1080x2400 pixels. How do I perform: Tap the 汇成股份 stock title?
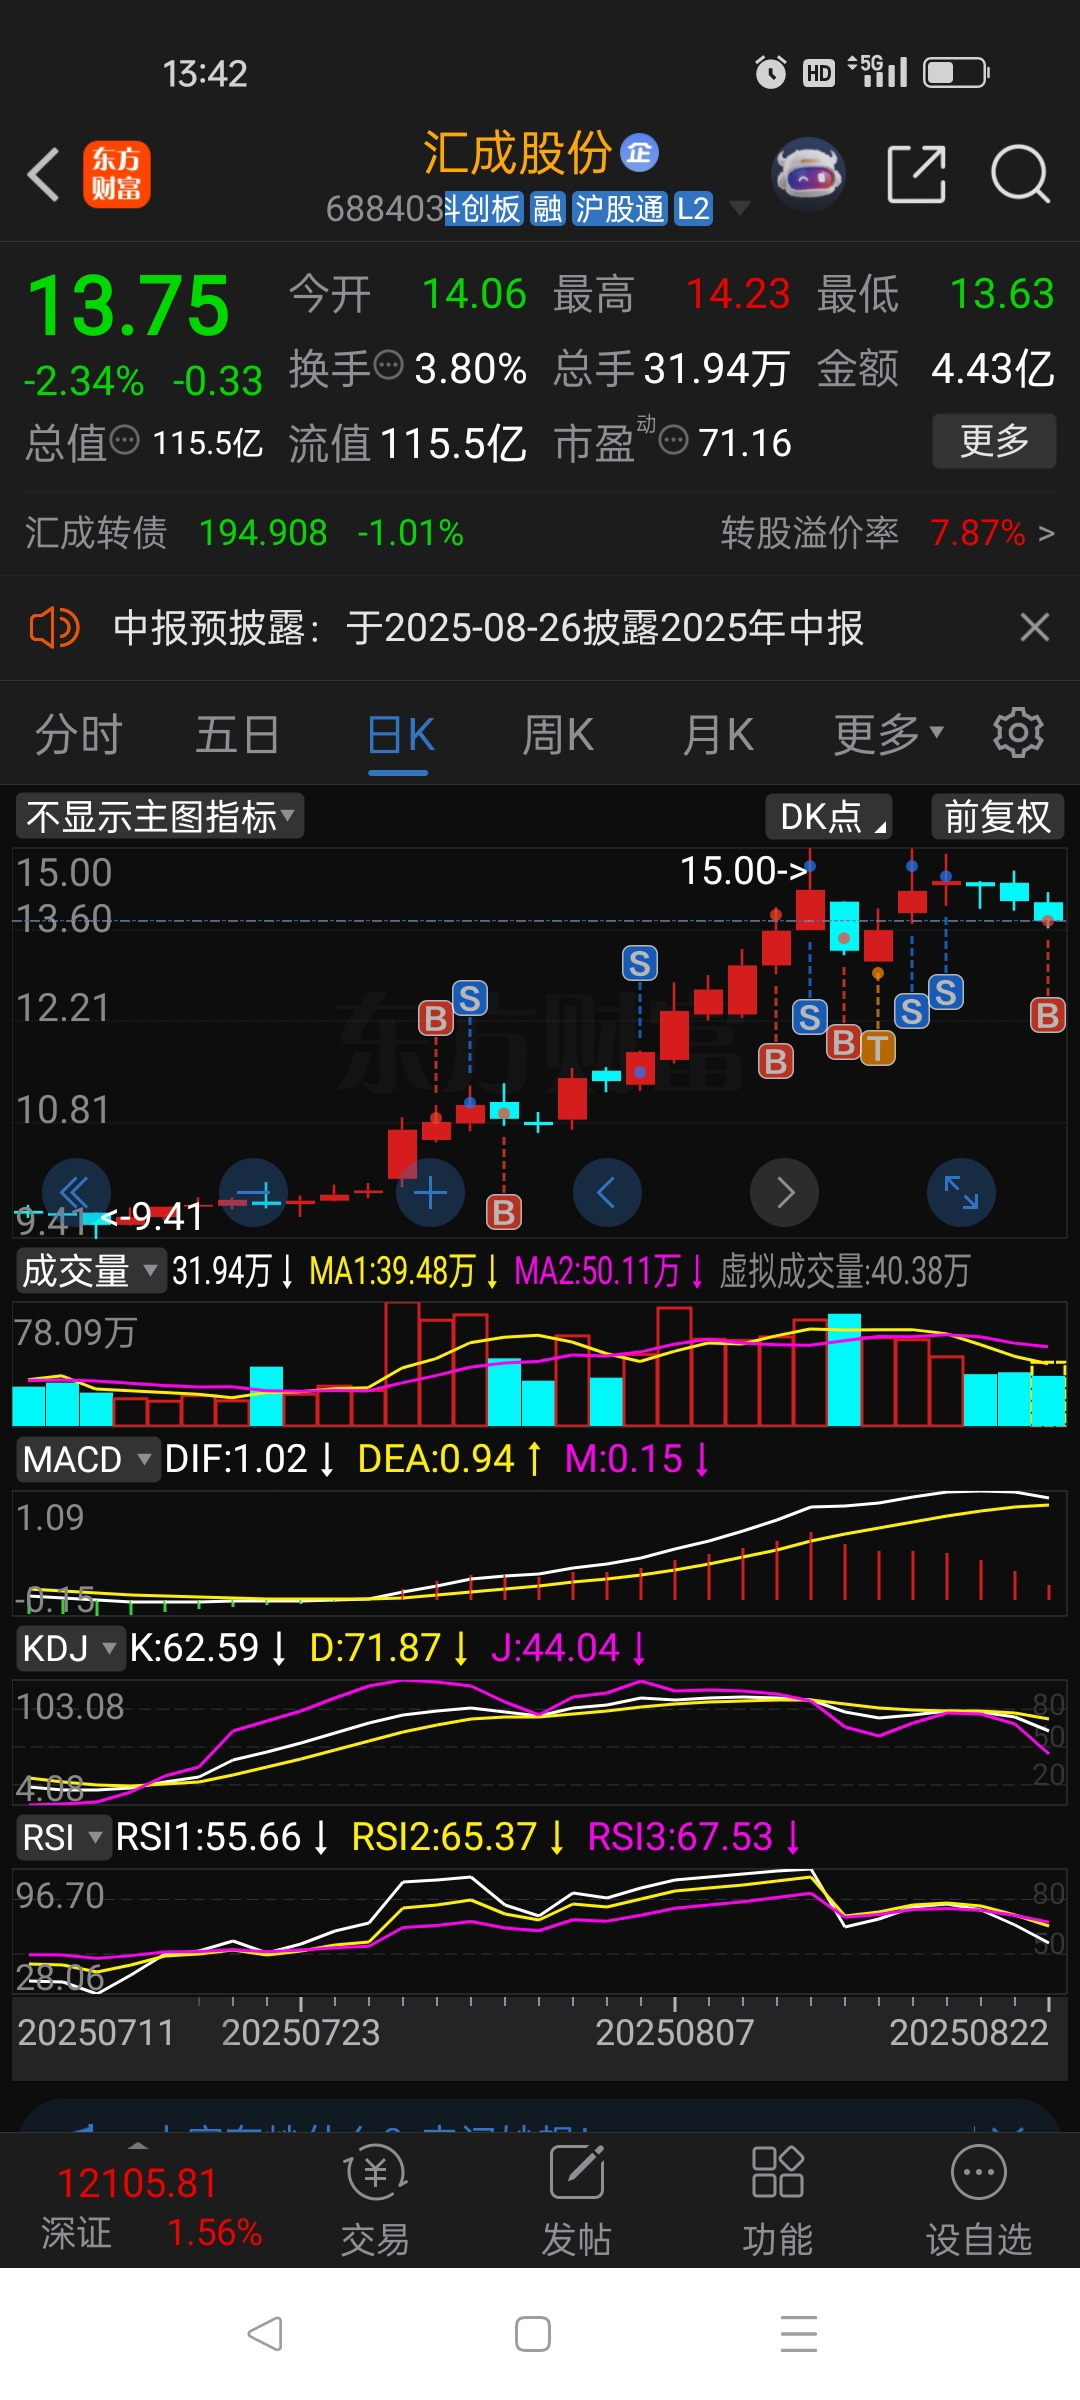(x=517, y=153)
